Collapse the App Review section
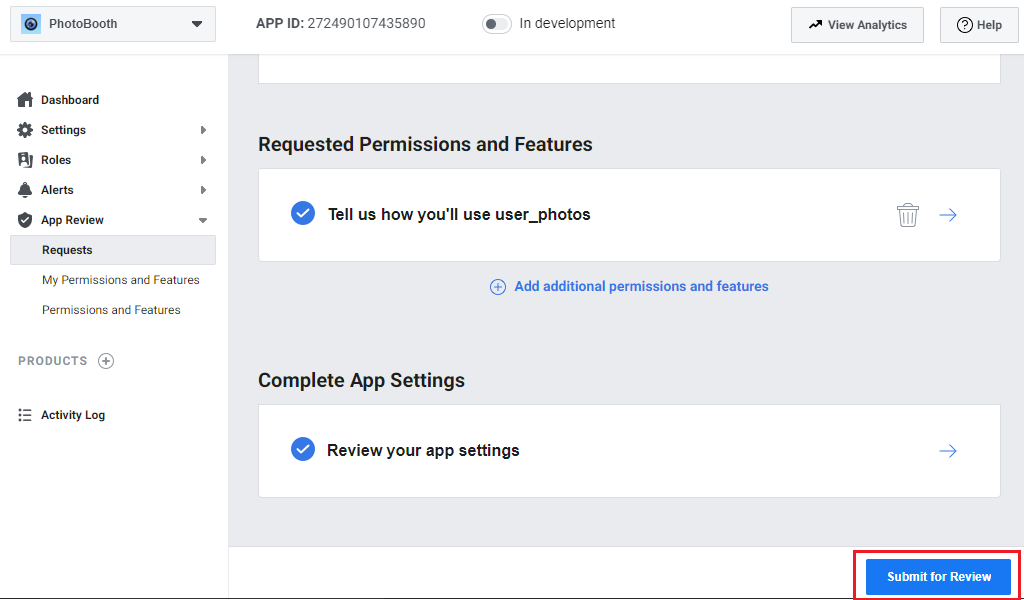 point(203,220)
